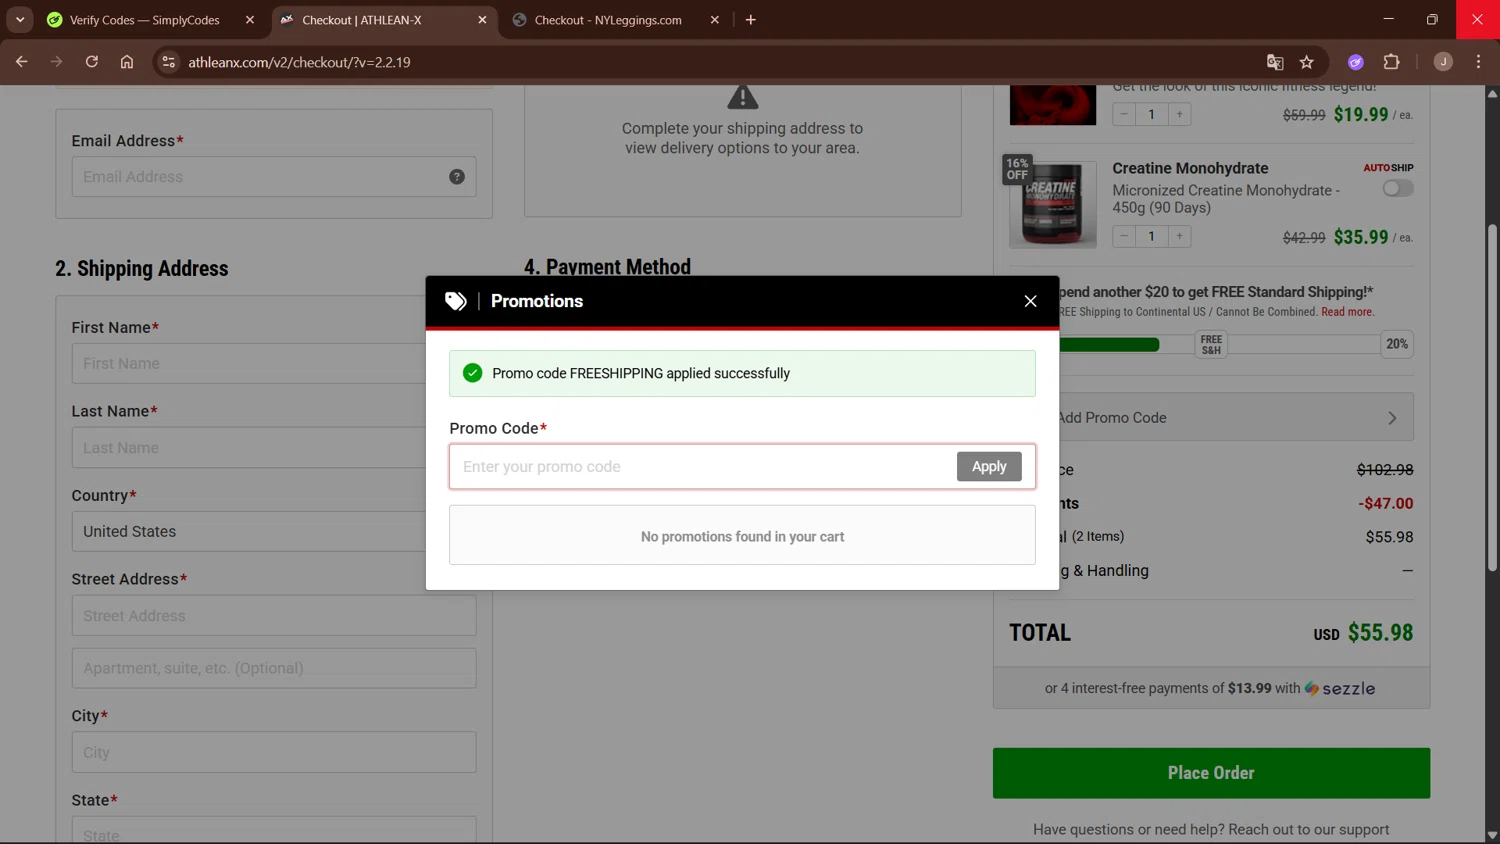The width and height of the screenshot is (1500, 844).
Task: Click the Place Order button
Action: (x=1211, y=773)
